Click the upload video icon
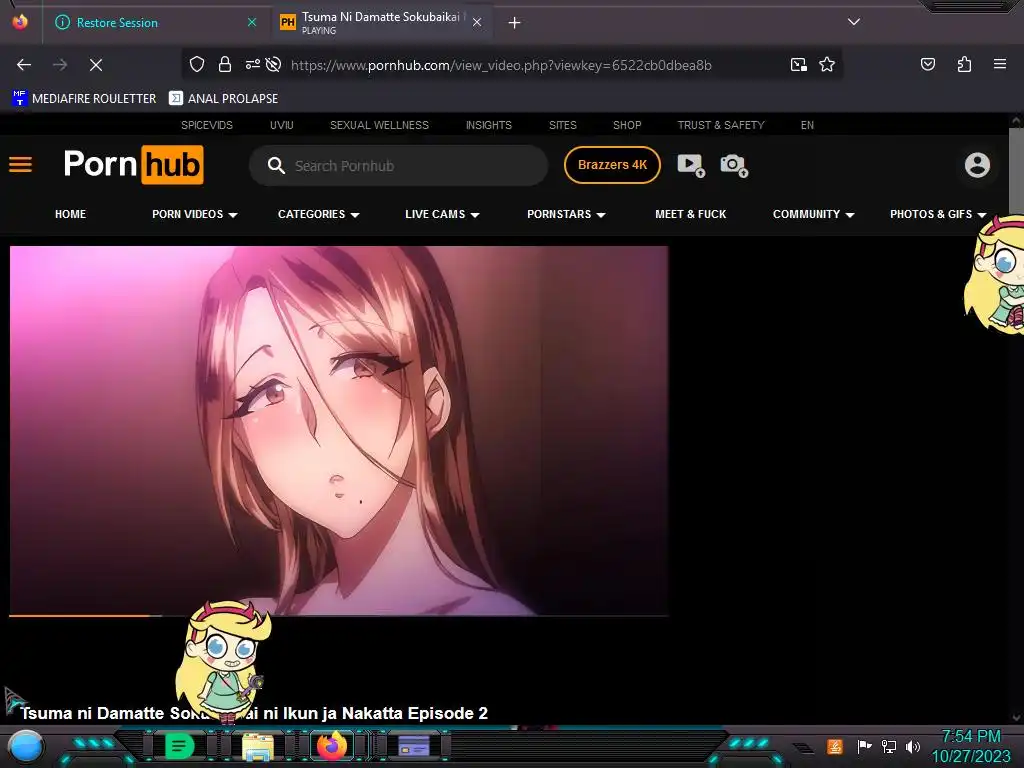 click(x=691, y=165)
